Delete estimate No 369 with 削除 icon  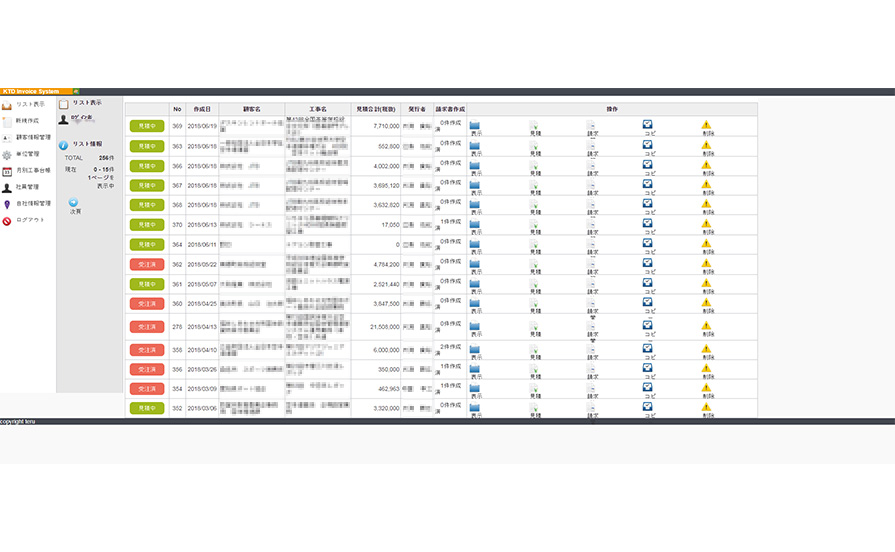point(707,127)
